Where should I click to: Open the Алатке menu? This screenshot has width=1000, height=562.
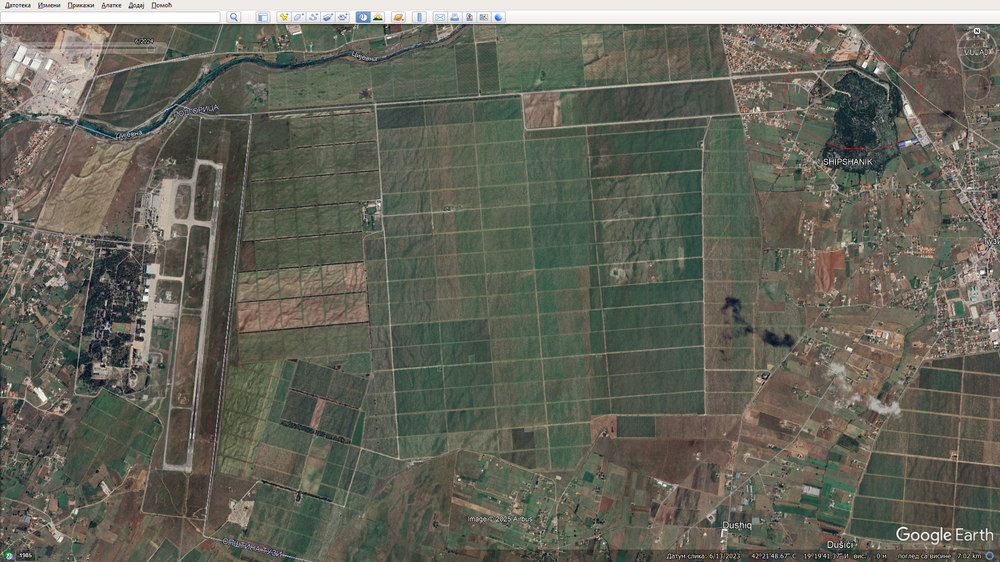click(111, 5)
